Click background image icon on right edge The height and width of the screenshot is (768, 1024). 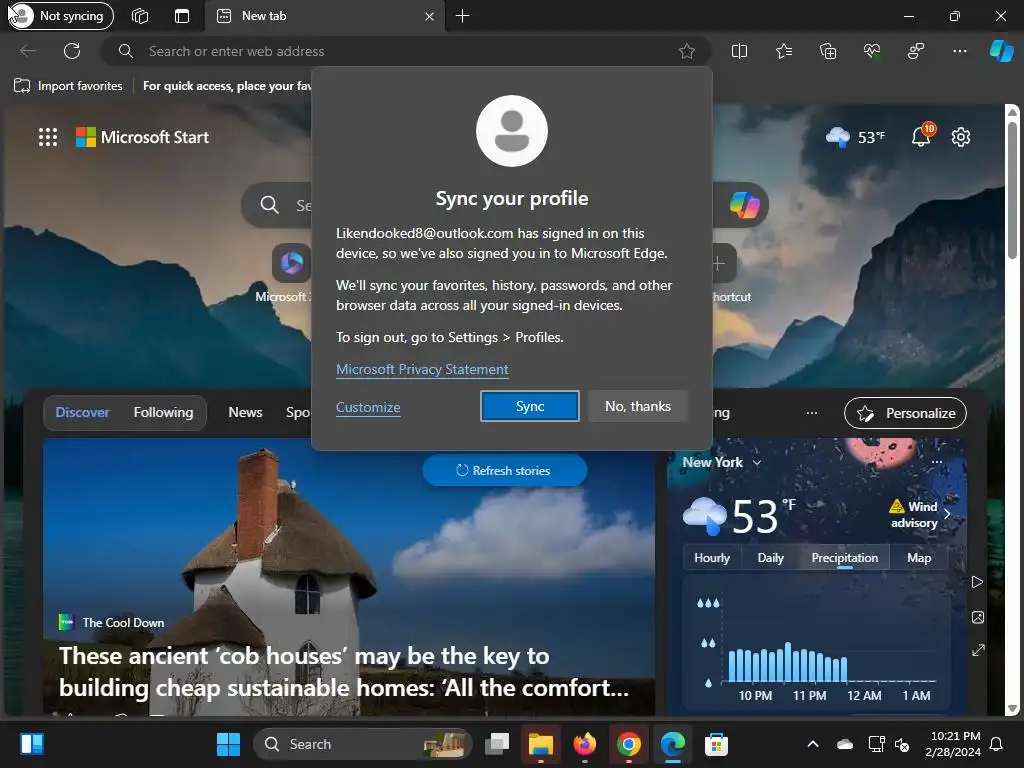(978, 617)
